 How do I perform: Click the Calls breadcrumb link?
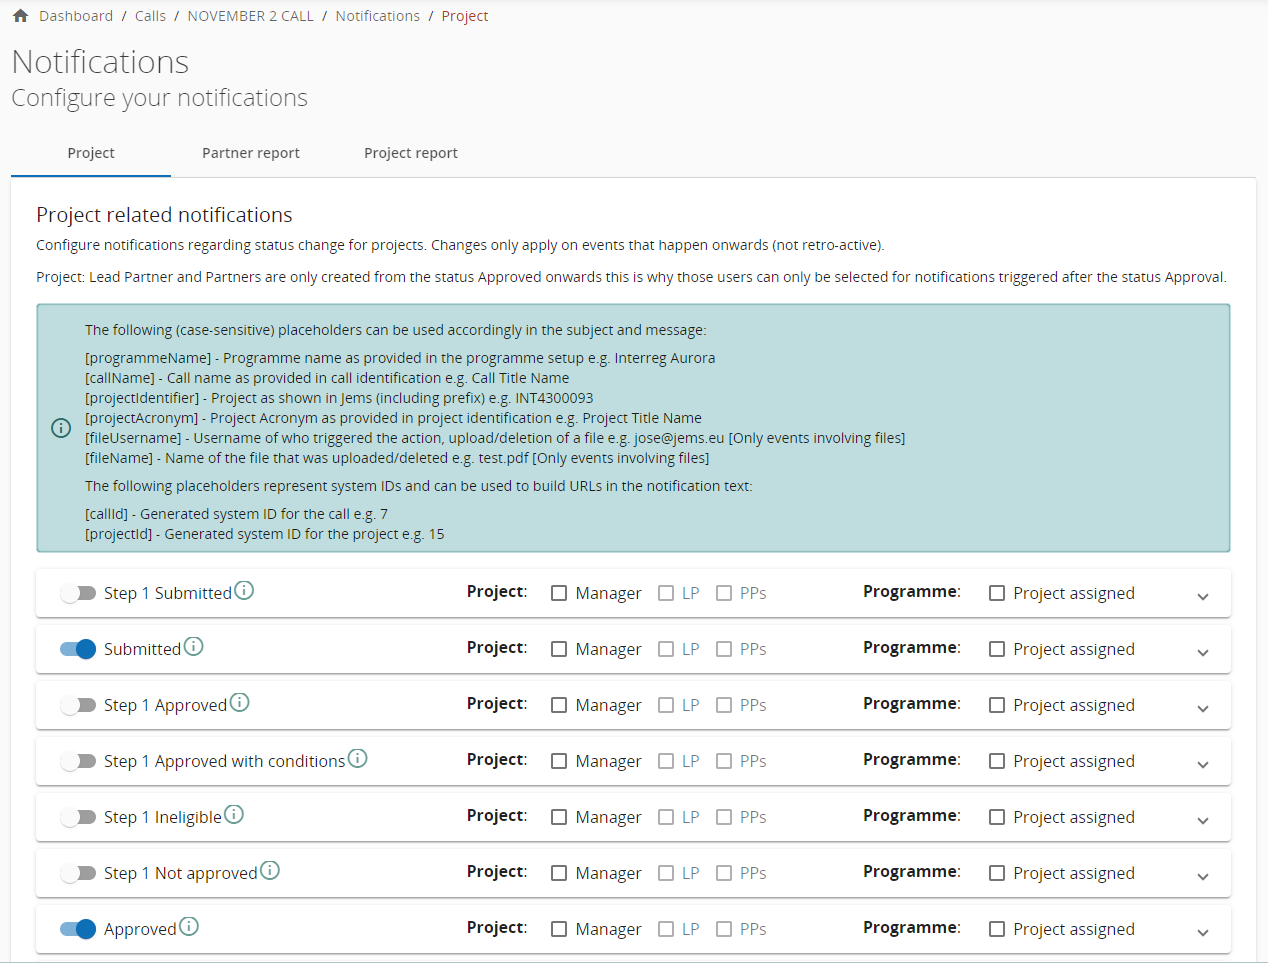click(151, 16)
